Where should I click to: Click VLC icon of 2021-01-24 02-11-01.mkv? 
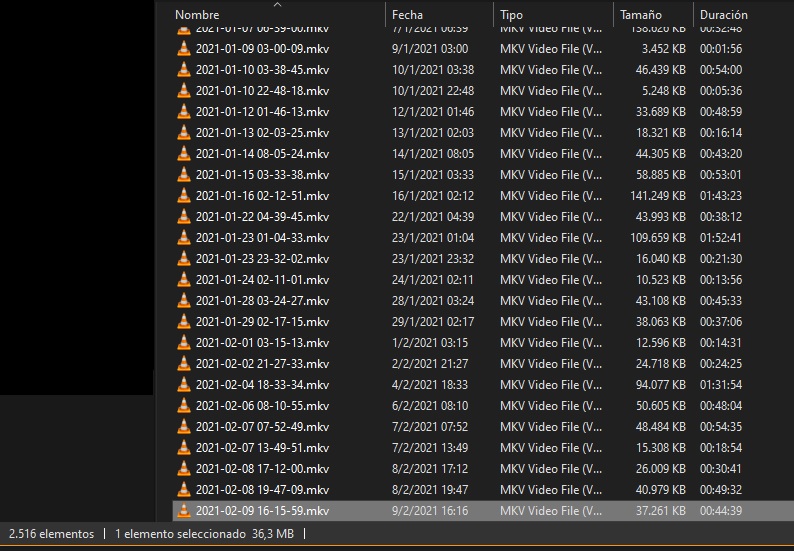pos(184,280)
